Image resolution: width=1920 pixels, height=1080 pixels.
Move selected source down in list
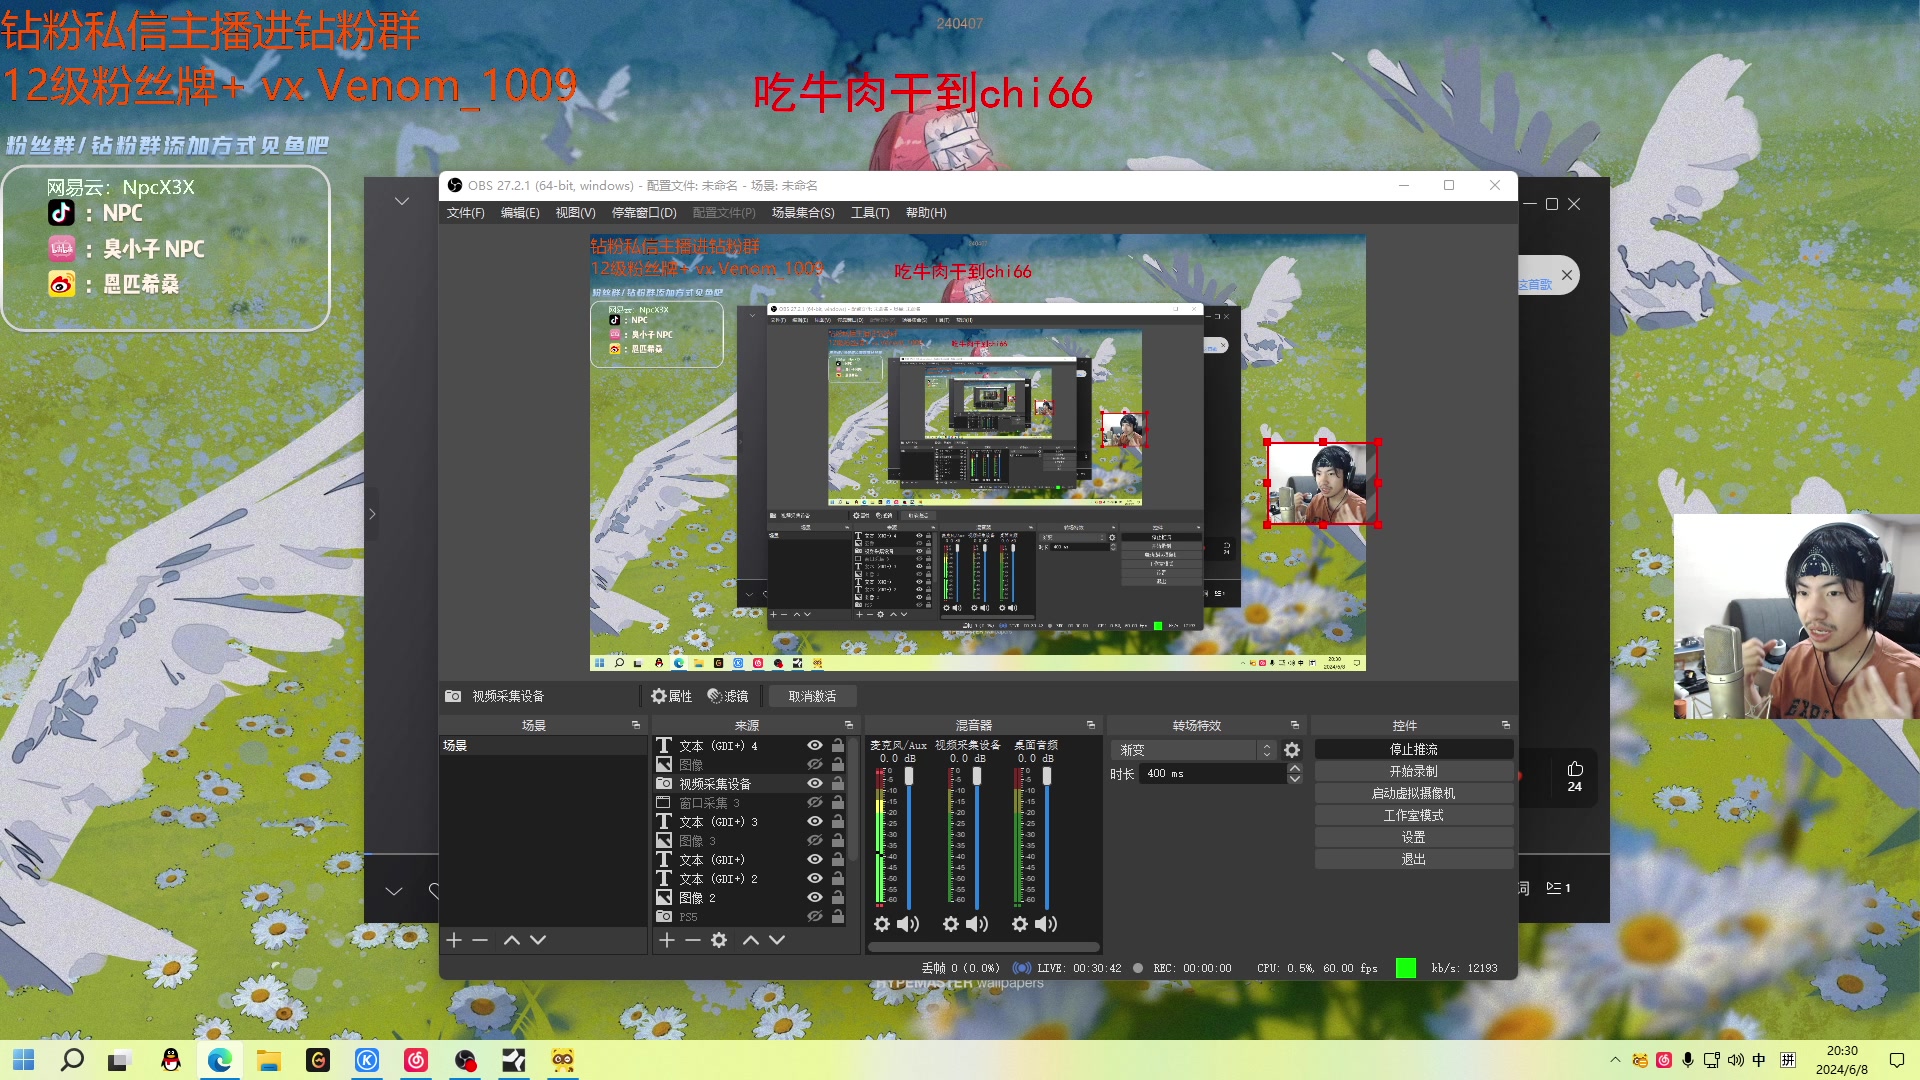[777, 940]
